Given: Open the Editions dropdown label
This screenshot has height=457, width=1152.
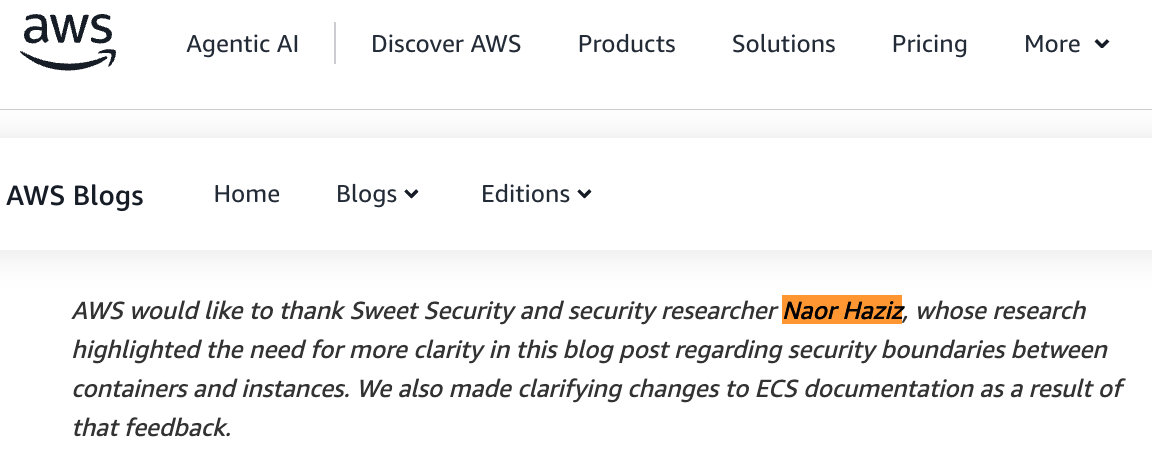Looking at the screenshot, I should (525, 194).
